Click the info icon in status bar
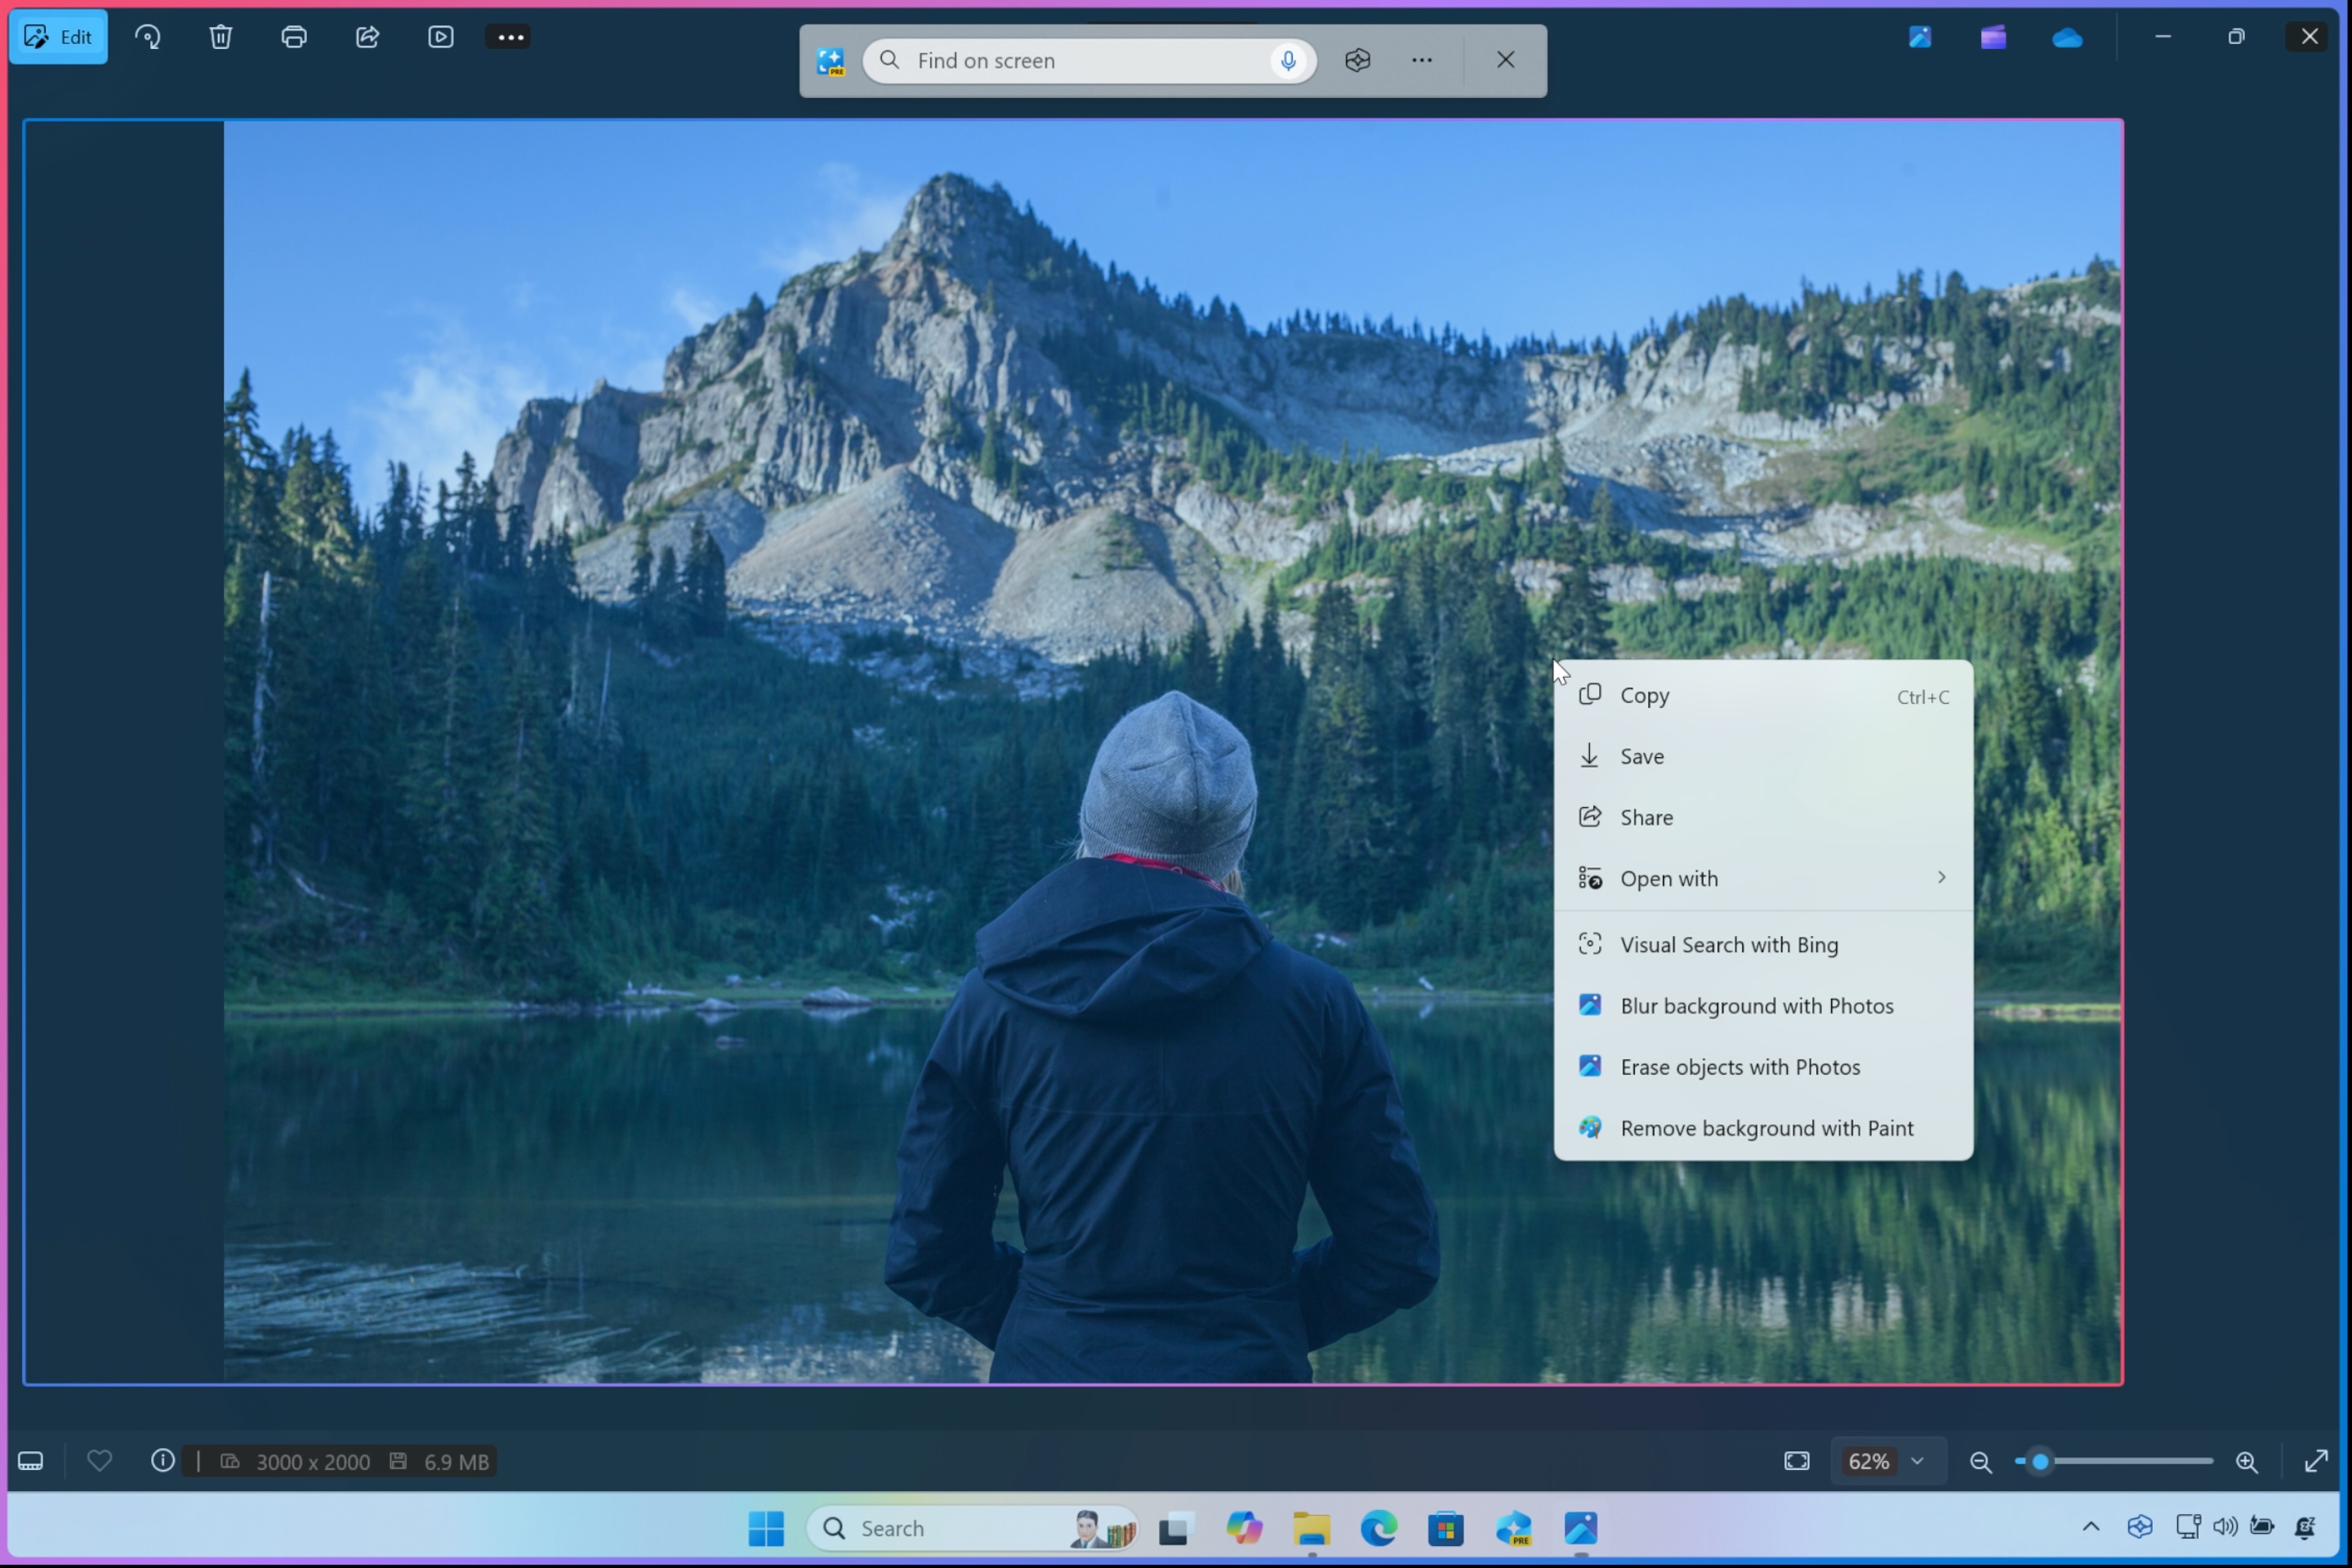This screenshot has height=1568, width=2352. click(x=161, y=1461)
